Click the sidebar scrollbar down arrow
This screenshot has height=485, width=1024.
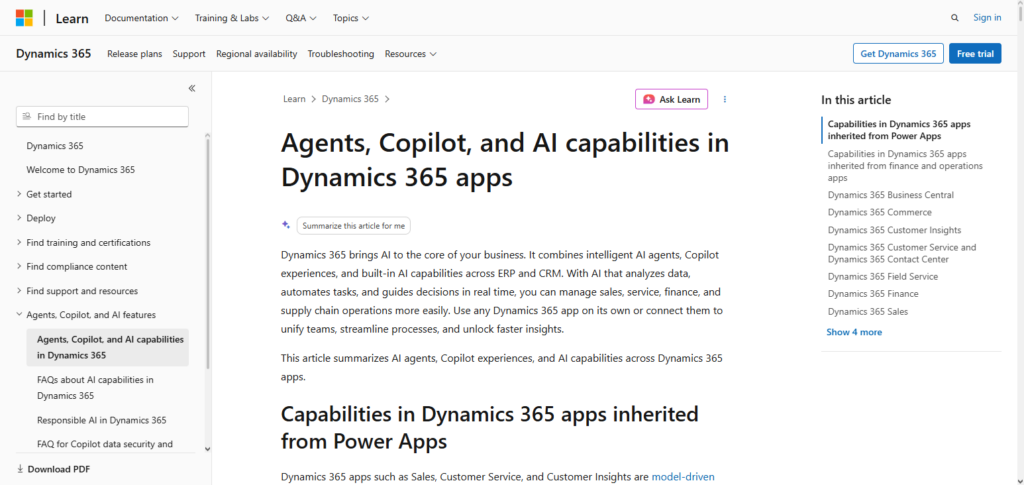[208, 449]
